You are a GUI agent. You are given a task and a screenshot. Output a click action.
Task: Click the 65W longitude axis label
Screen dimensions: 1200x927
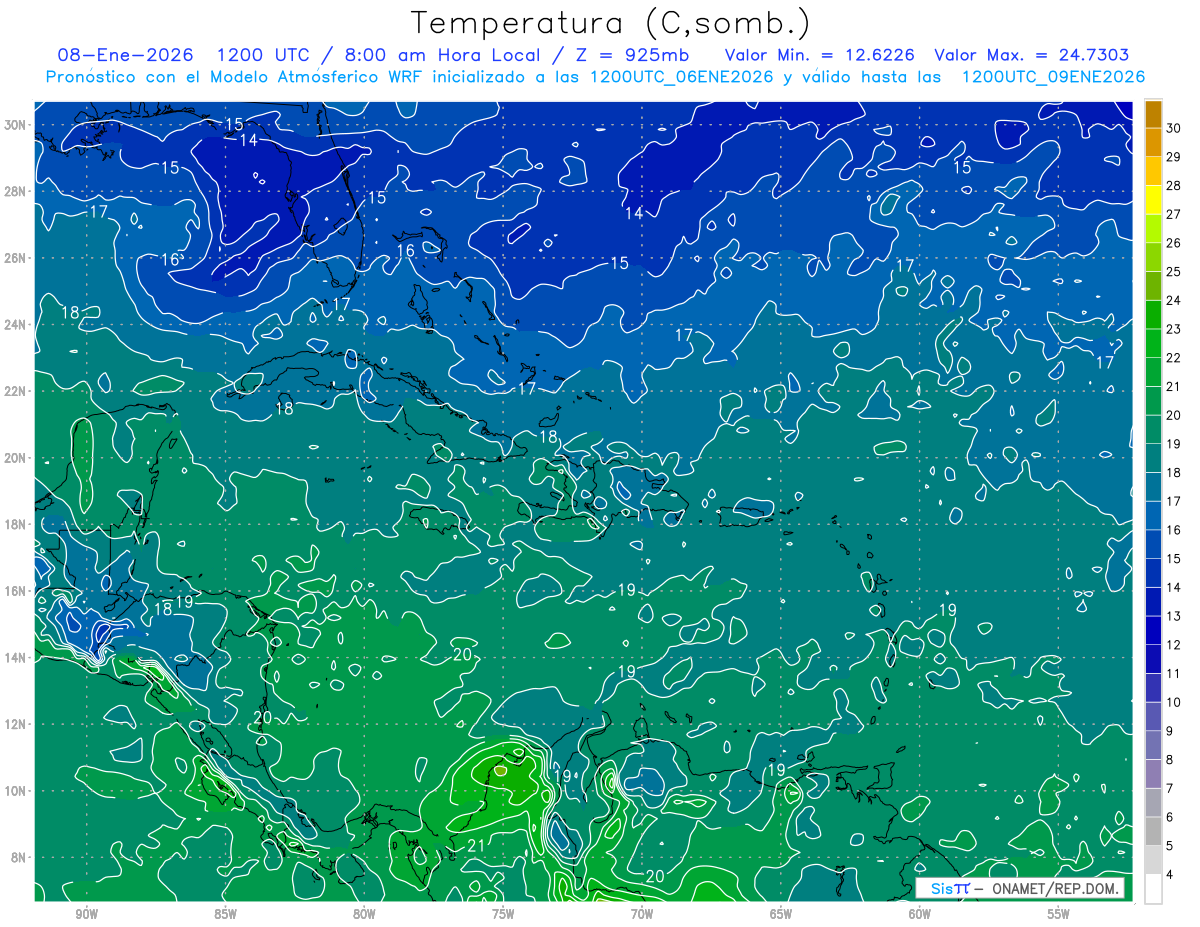(x=781, y=914)
